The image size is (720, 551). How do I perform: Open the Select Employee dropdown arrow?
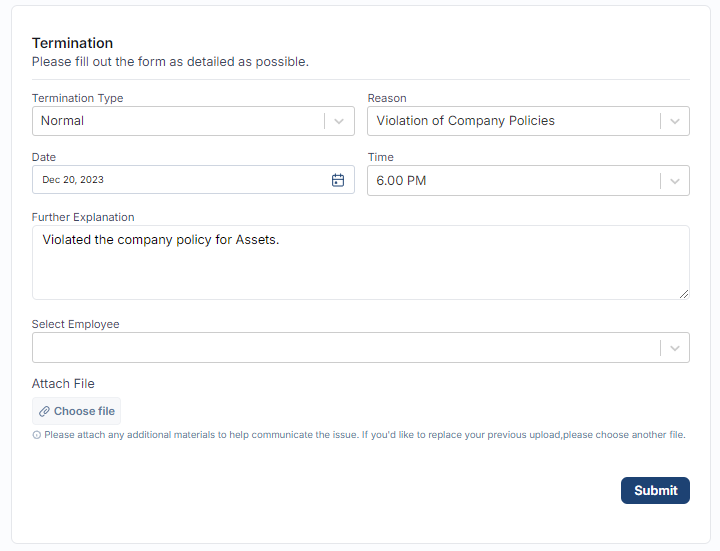coord(675,348)
